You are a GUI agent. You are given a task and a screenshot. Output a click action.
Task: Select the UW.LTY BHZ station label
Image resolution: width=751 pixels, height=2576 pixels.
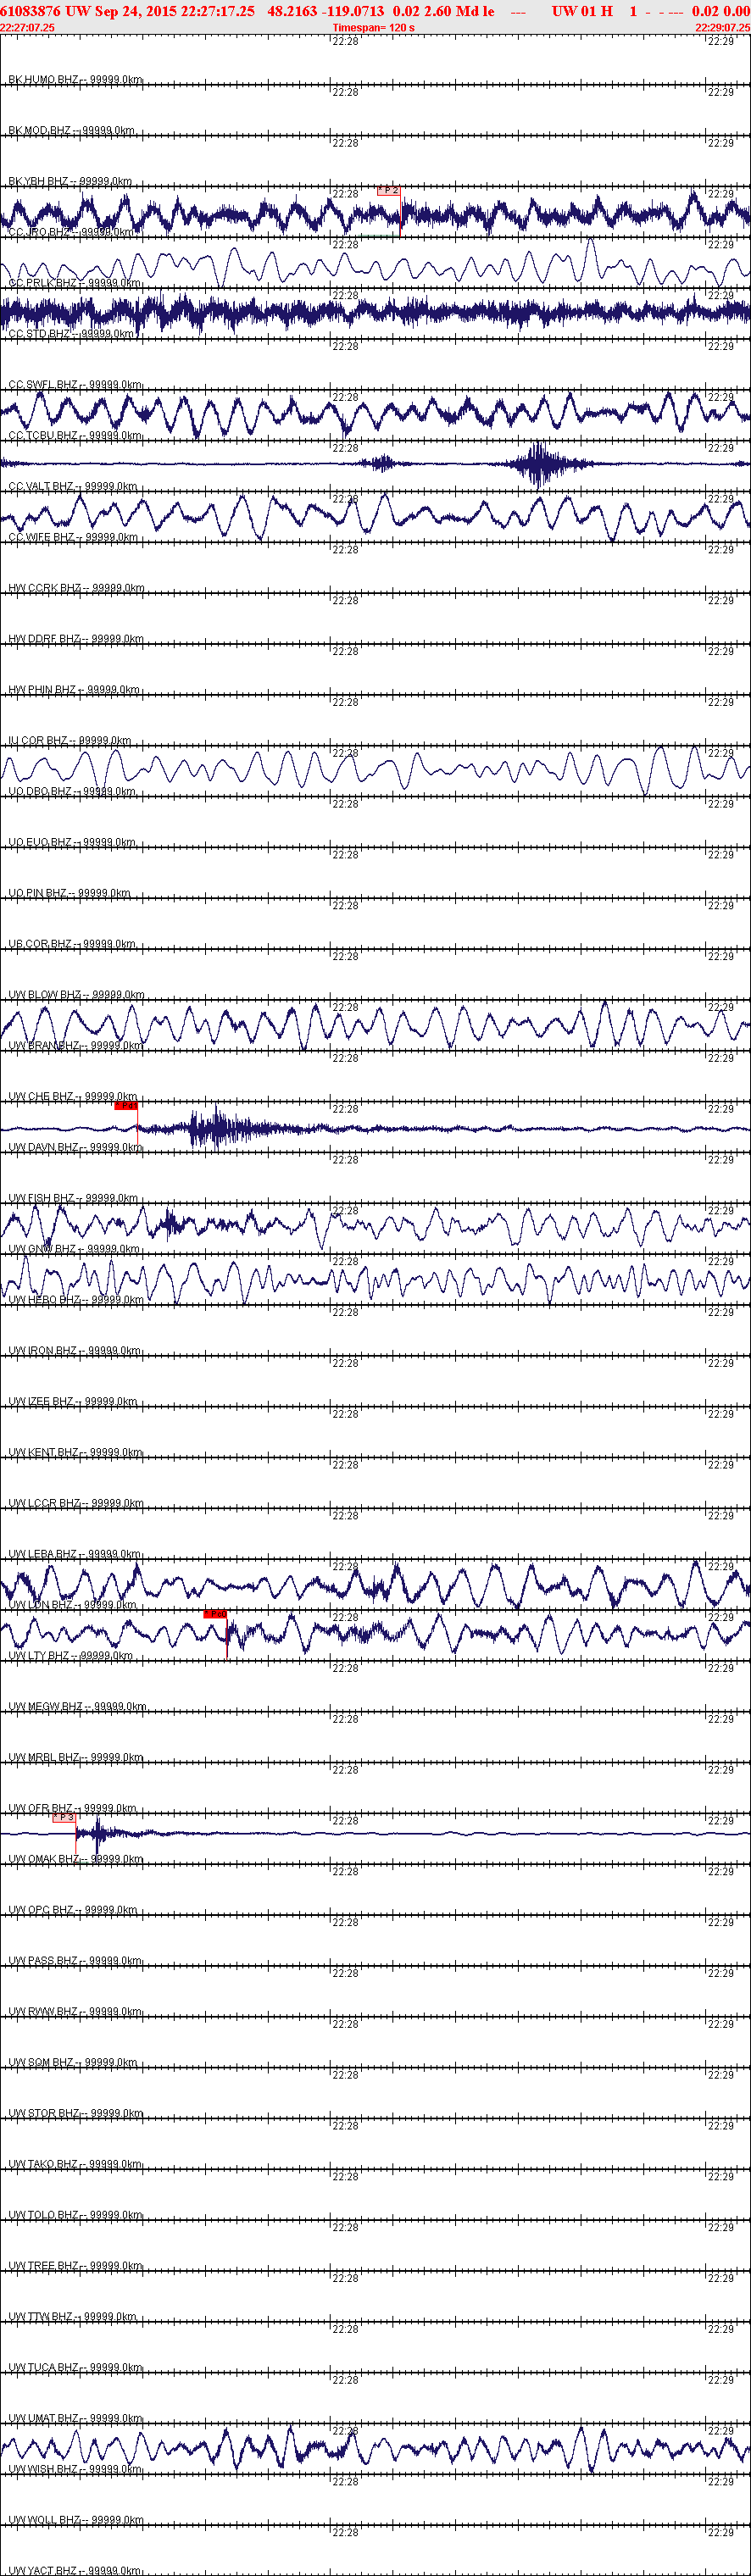point(71,1656)
